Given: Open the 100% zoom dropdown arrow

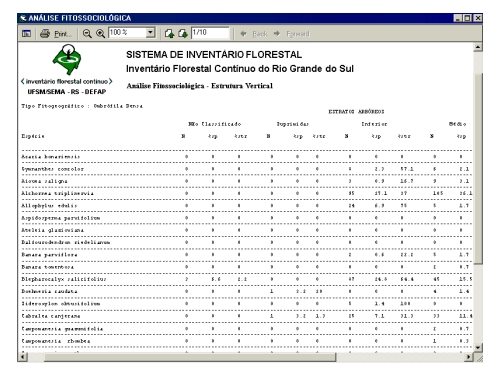Looking at the screenshot, I should coord(151,33).
